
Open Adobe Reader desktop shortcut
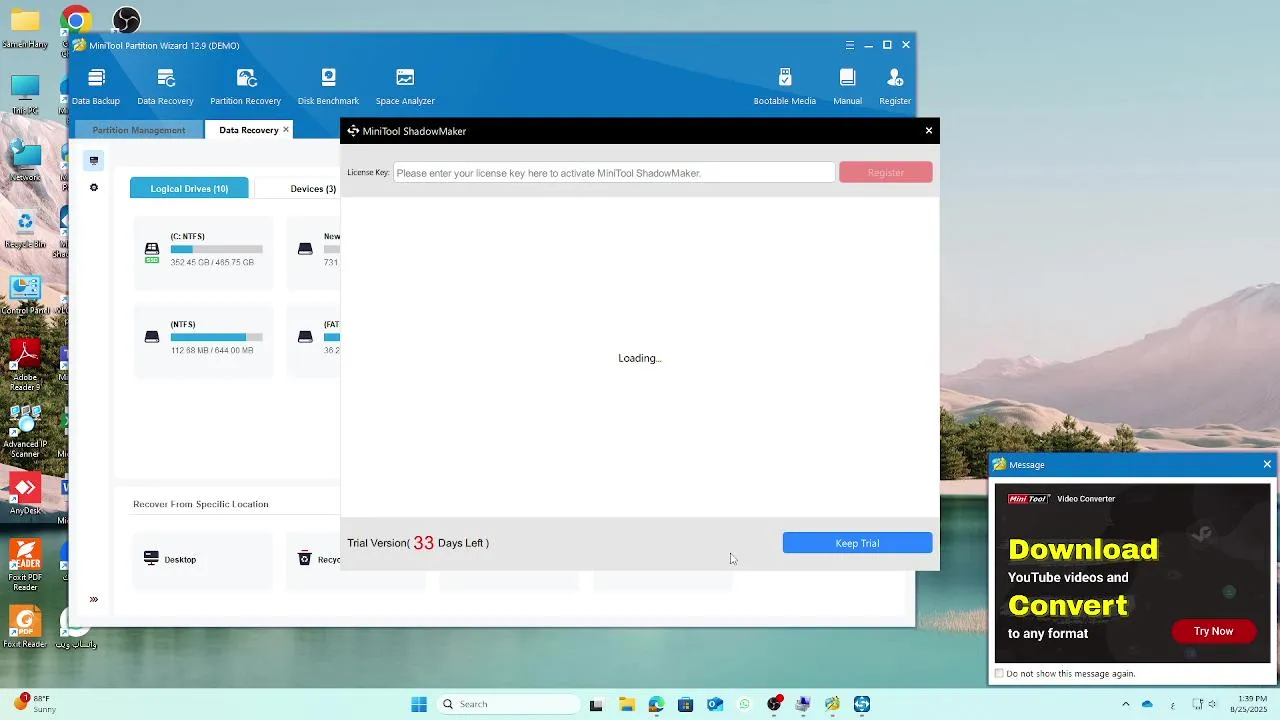pyautogui.click(x=25, y=365)
